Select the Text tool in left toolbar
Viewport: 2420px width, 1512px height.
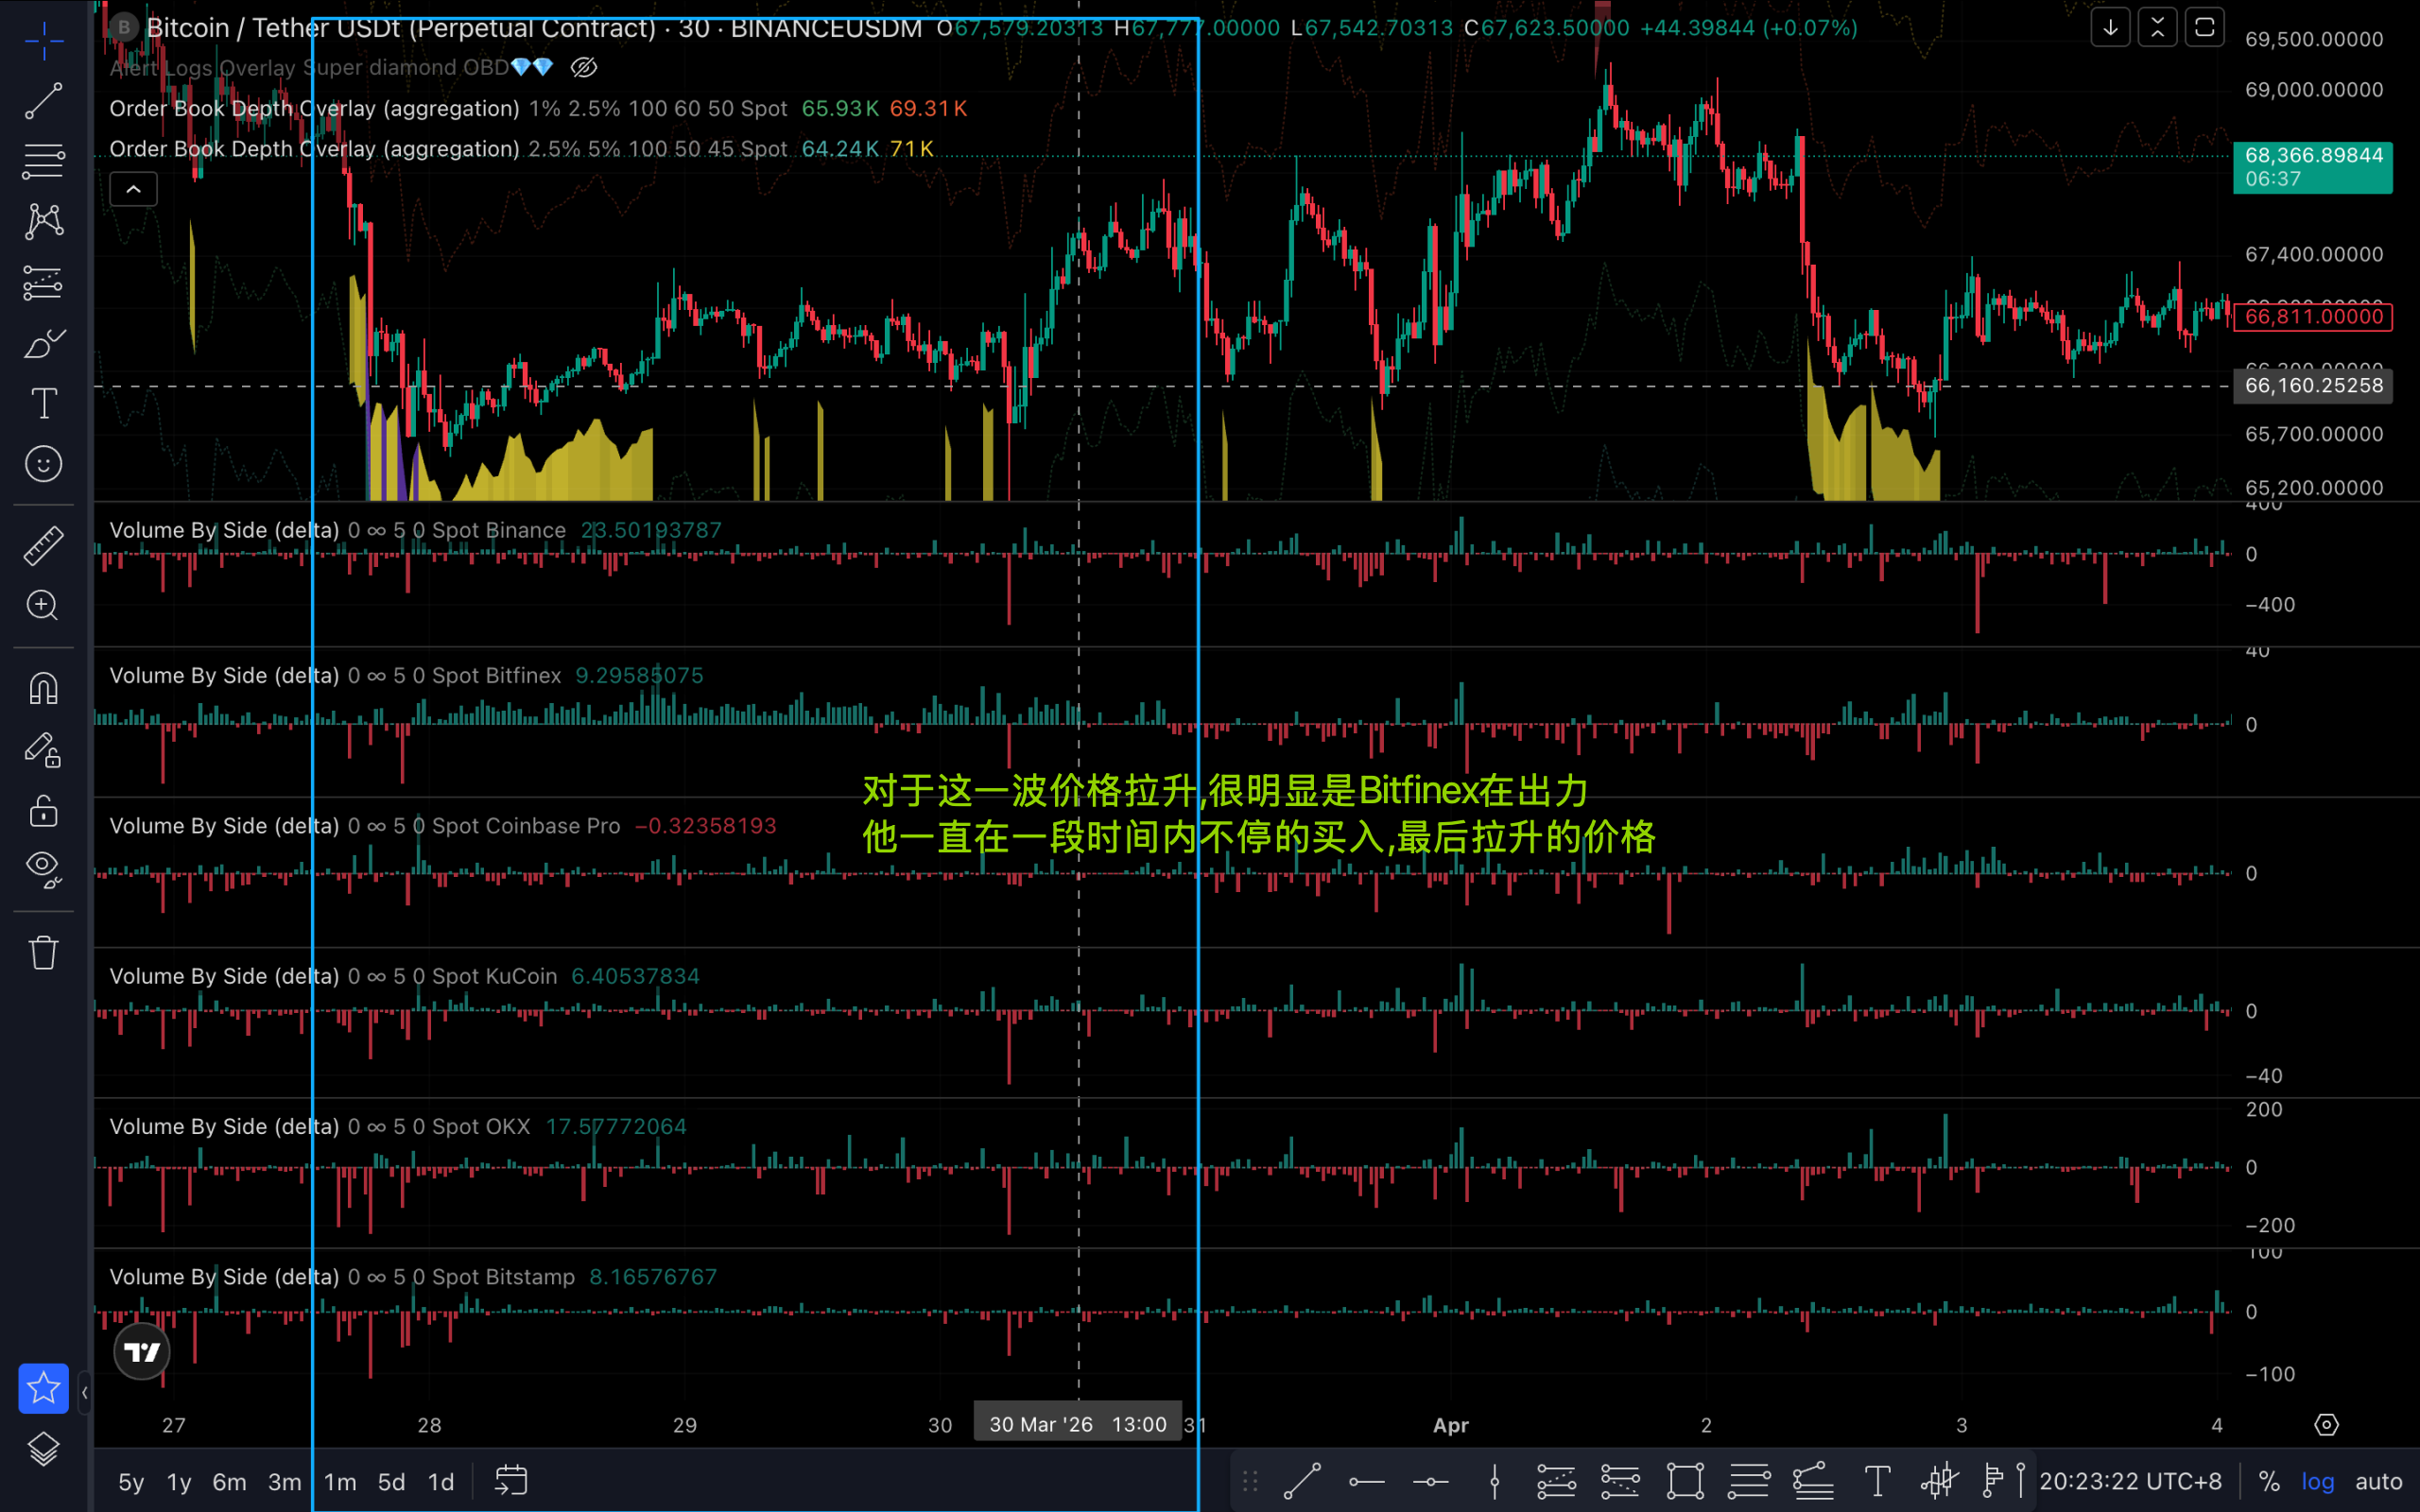click(43, 404)
